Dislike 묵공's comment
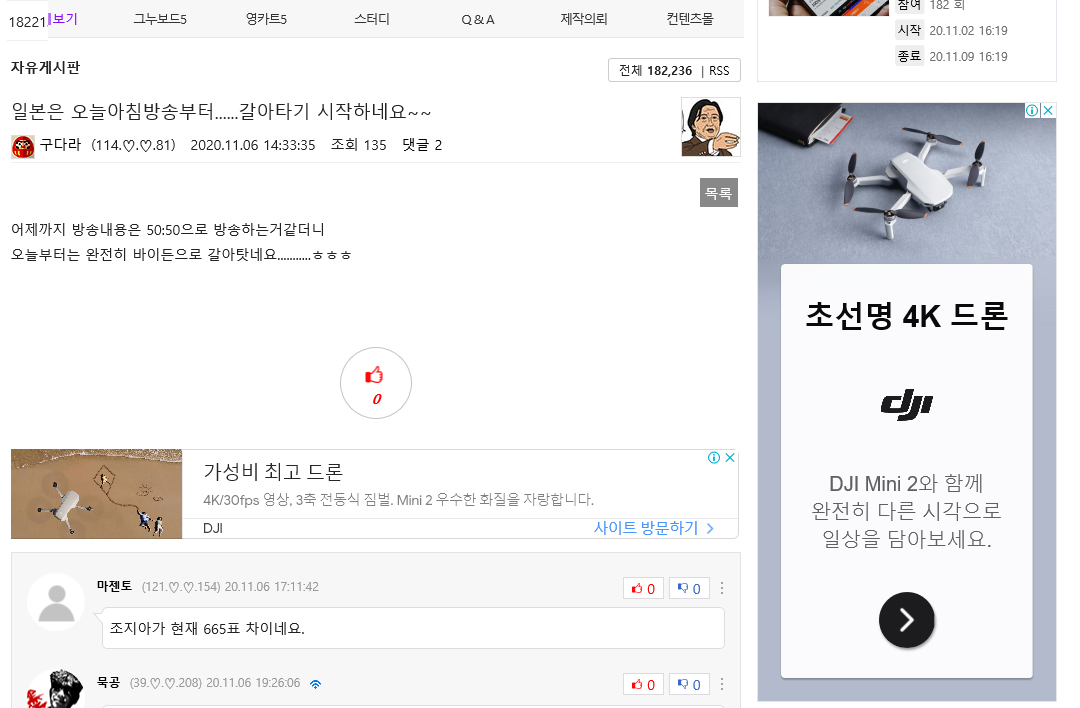The height and width of the screenshot is (708, 1080). pyautogui.click(x=689, y=684)
